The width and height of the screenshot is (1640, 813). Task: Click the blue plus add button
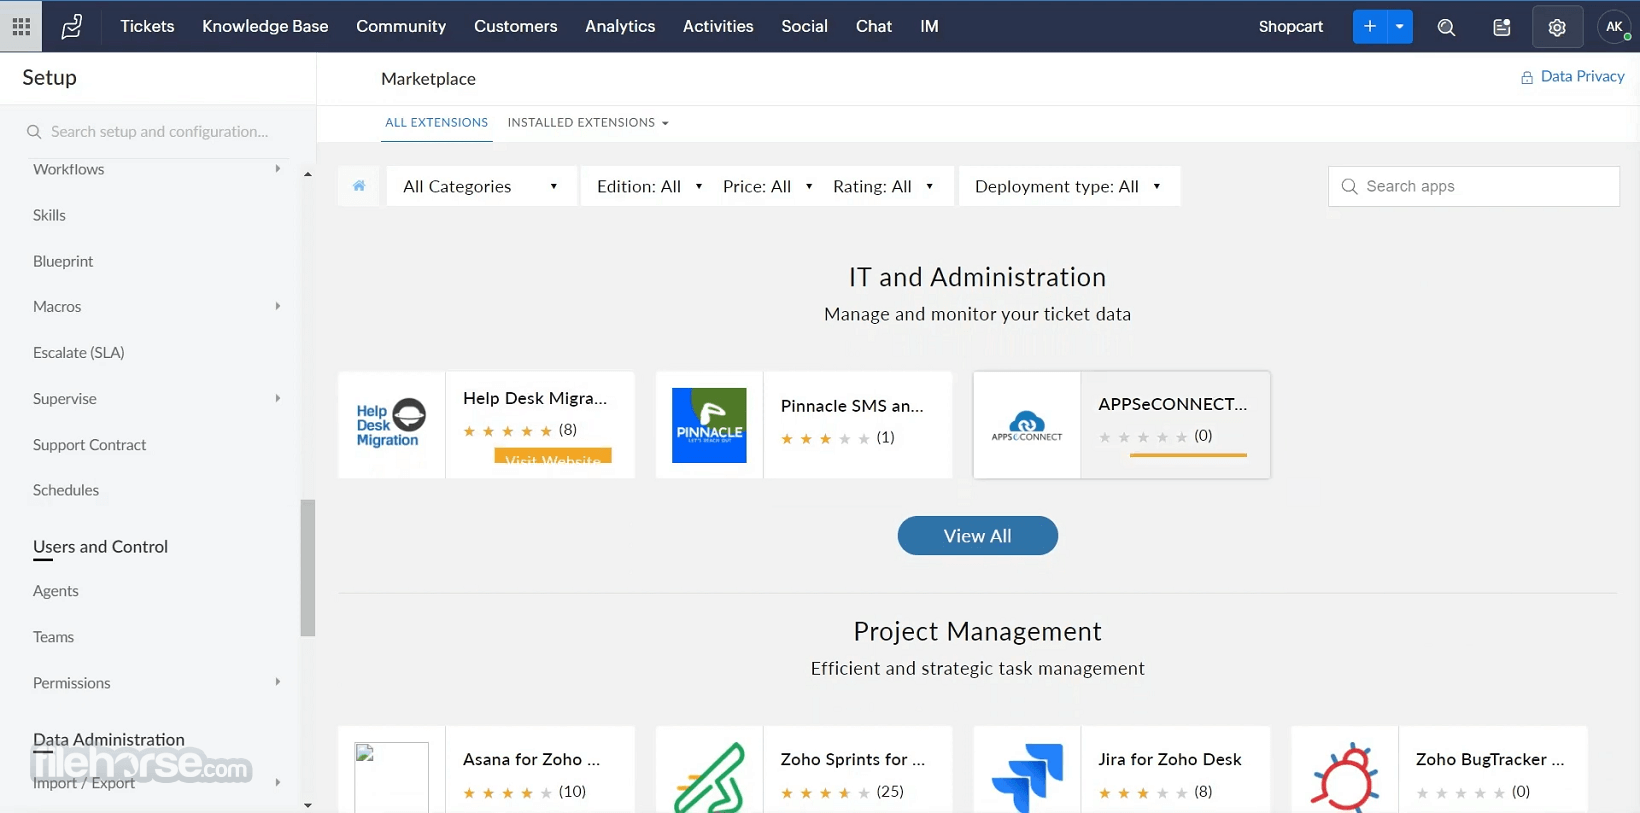pos(1370,27)
